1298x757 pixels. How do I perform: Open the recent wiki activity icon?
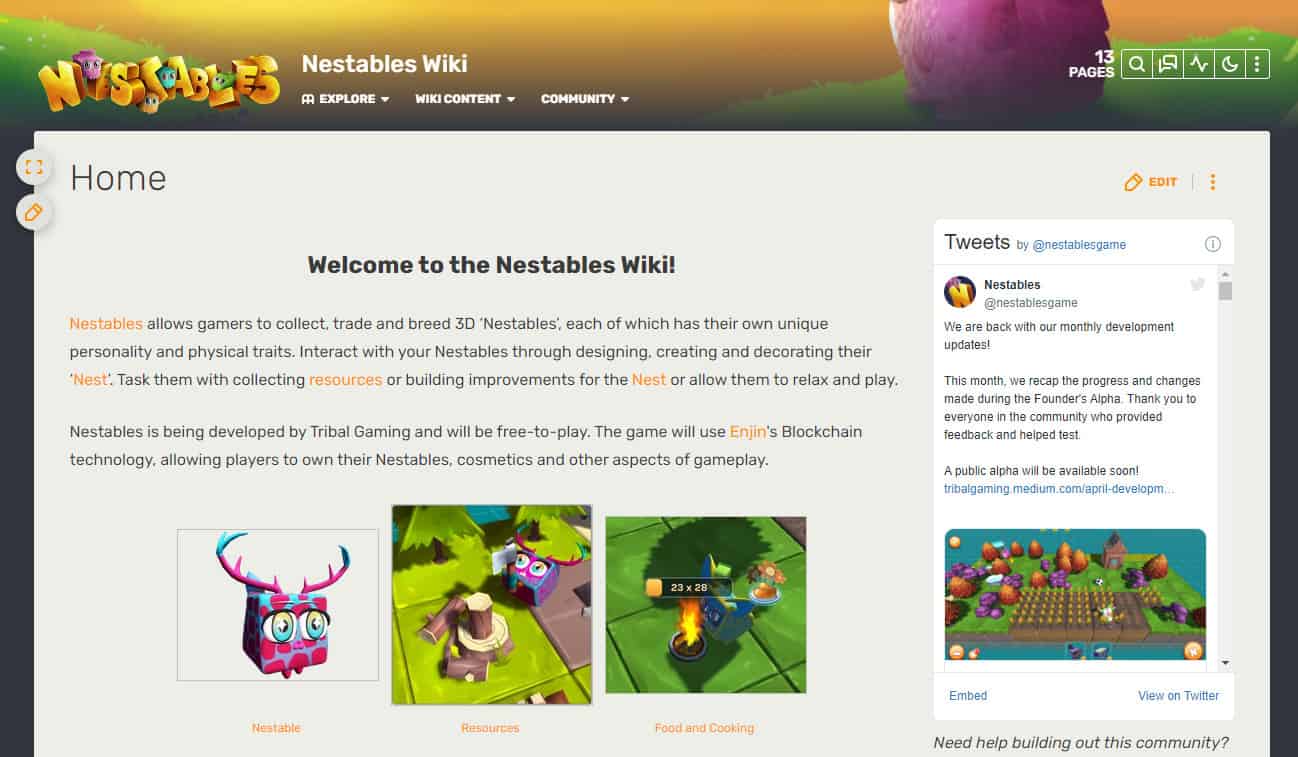pyautogui.click(x=1198, y=65)
